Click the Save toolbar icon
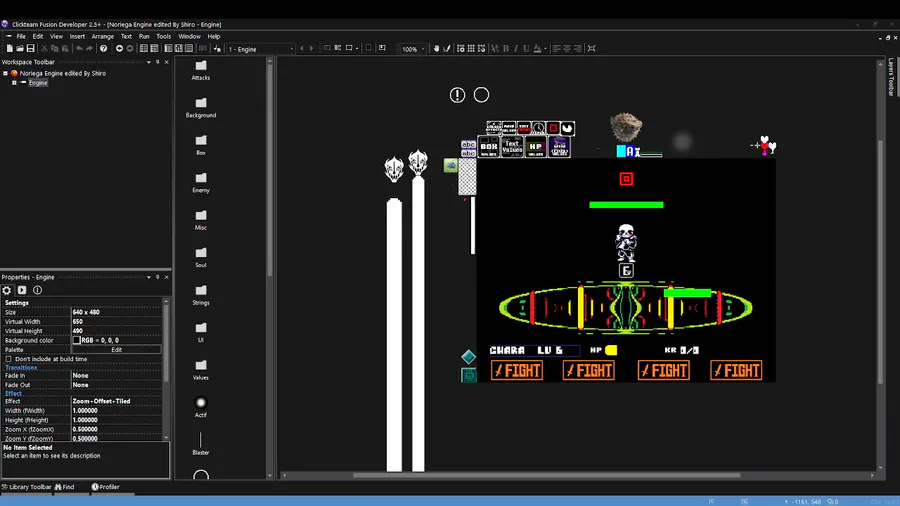This screenshot has height=506, width=900. 30,49
